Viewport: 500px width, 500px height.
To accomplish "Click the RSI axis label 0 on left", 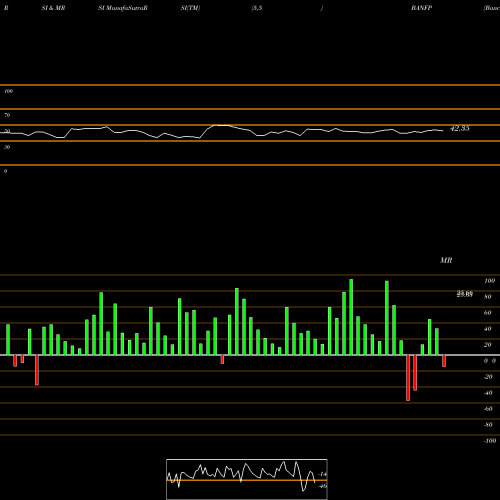I will (x=5, y=171).
